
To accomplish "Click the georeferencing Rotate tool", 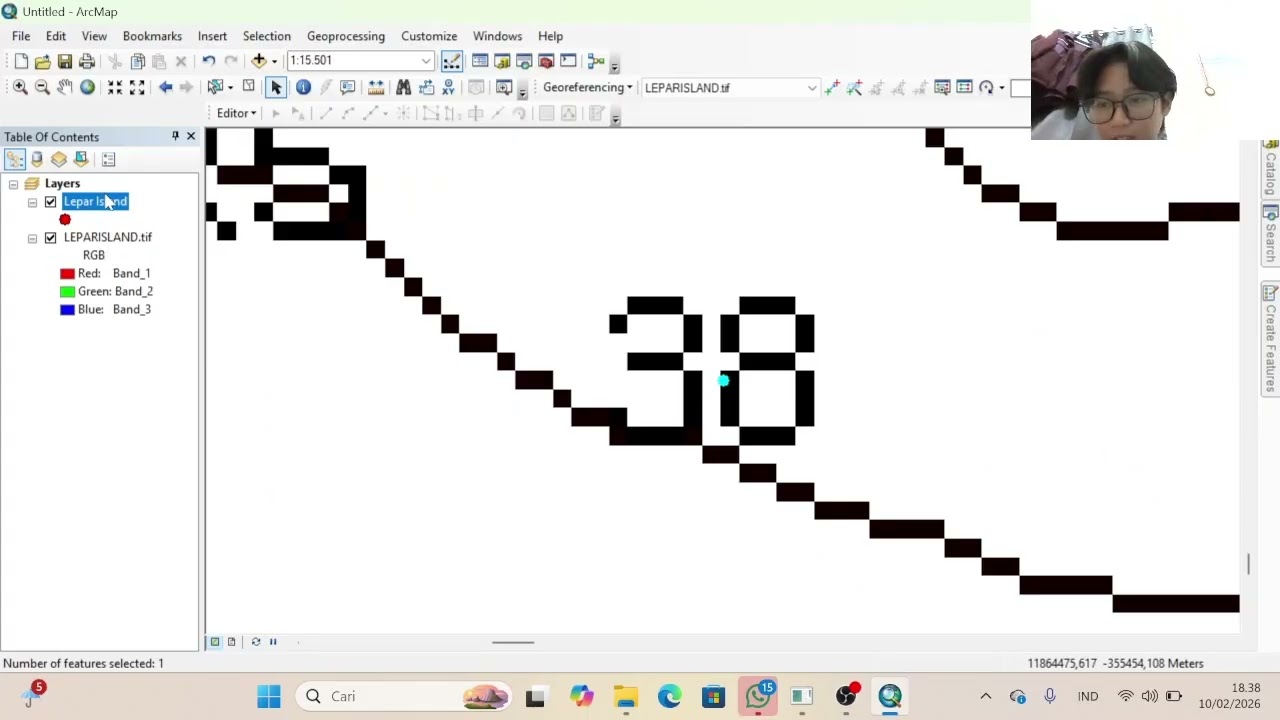I will click(986, 88).
